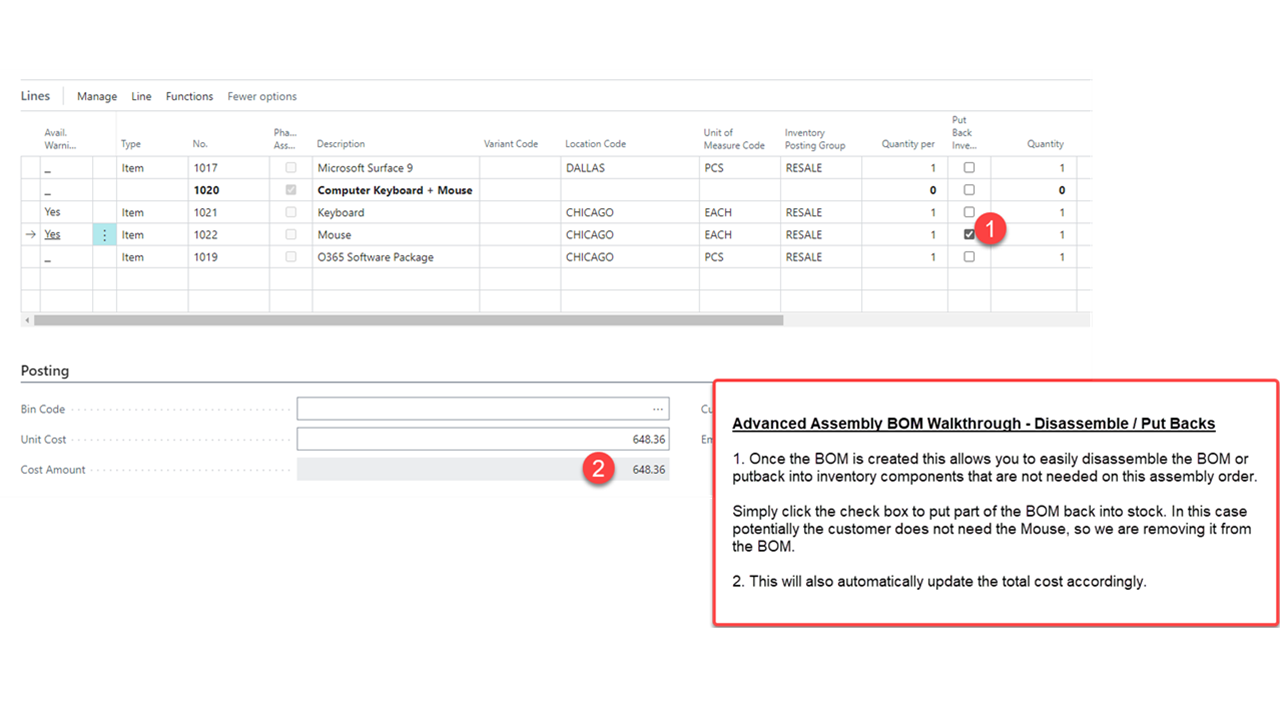Screen dimensions: 1280x720
Task: Click item number 1017 cell
Action: click(228, 168)
